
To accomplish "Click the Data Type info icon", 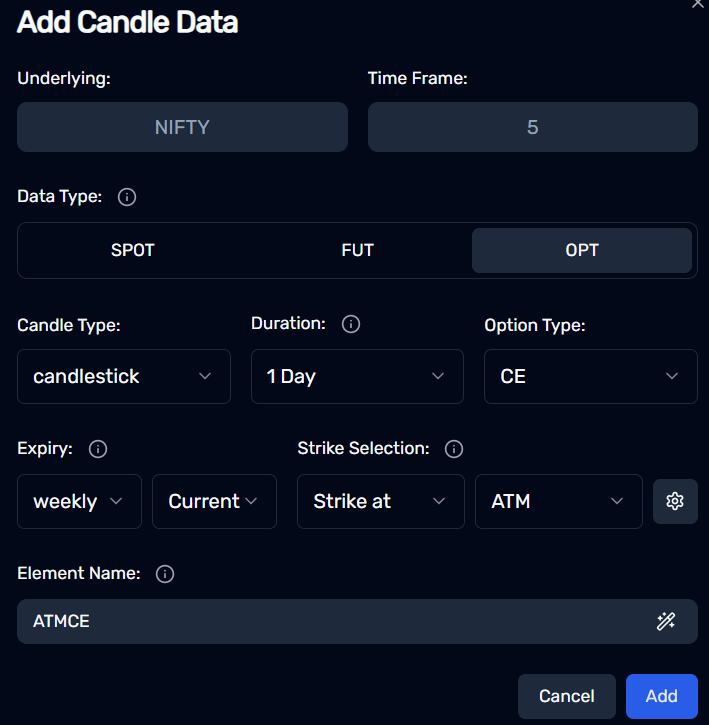I will pyautogui.click(x=127, y=197).
